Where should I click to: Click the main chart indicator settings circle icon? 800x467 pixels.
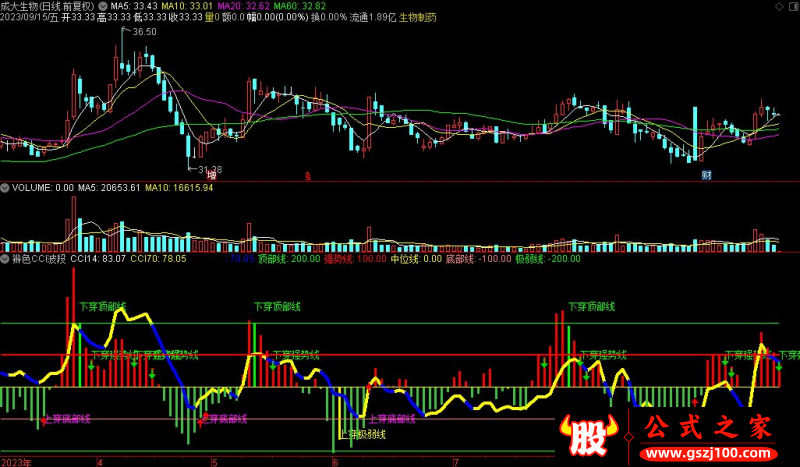(x=103, y=5)
